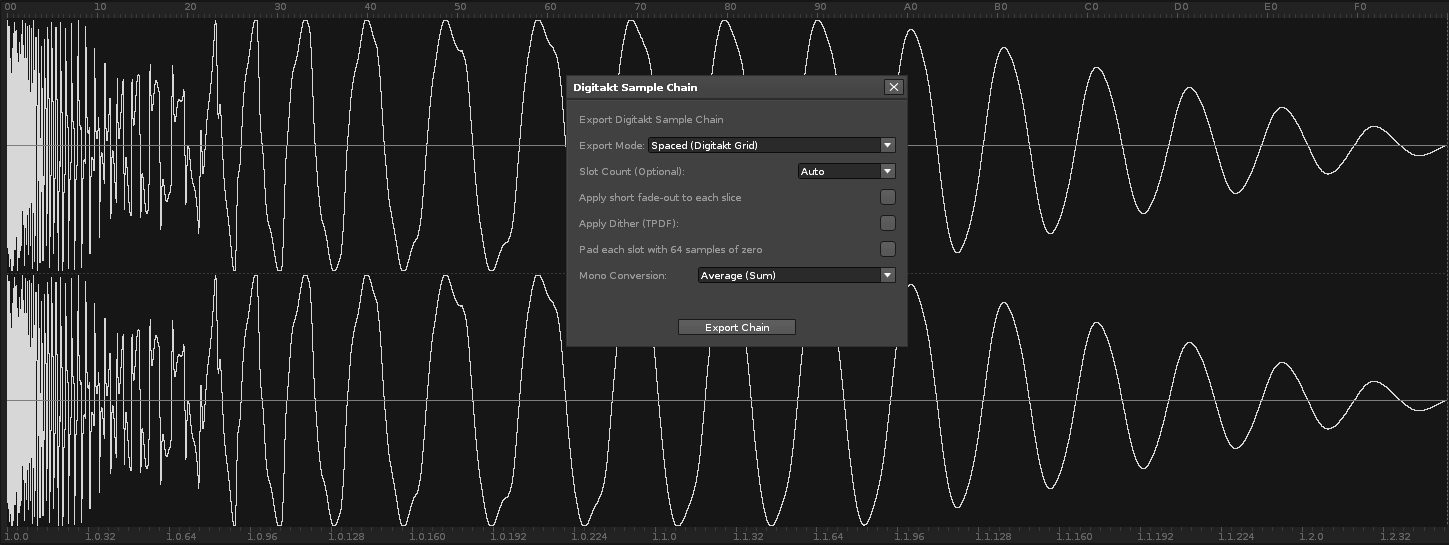Click the top ruler marker 10
Screen dimensions: 1449x545
(x=100, y=7)
